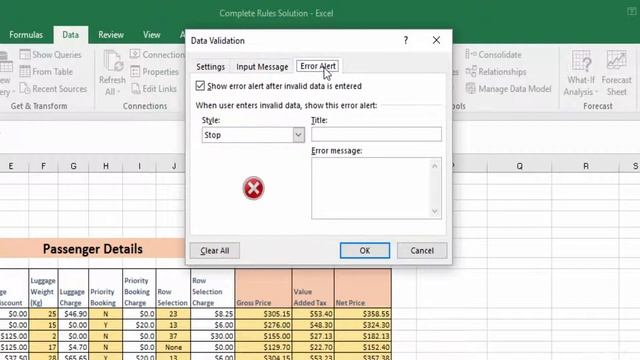Switch to Input Message tab
The image size is (640, 360).
(262, 67)
